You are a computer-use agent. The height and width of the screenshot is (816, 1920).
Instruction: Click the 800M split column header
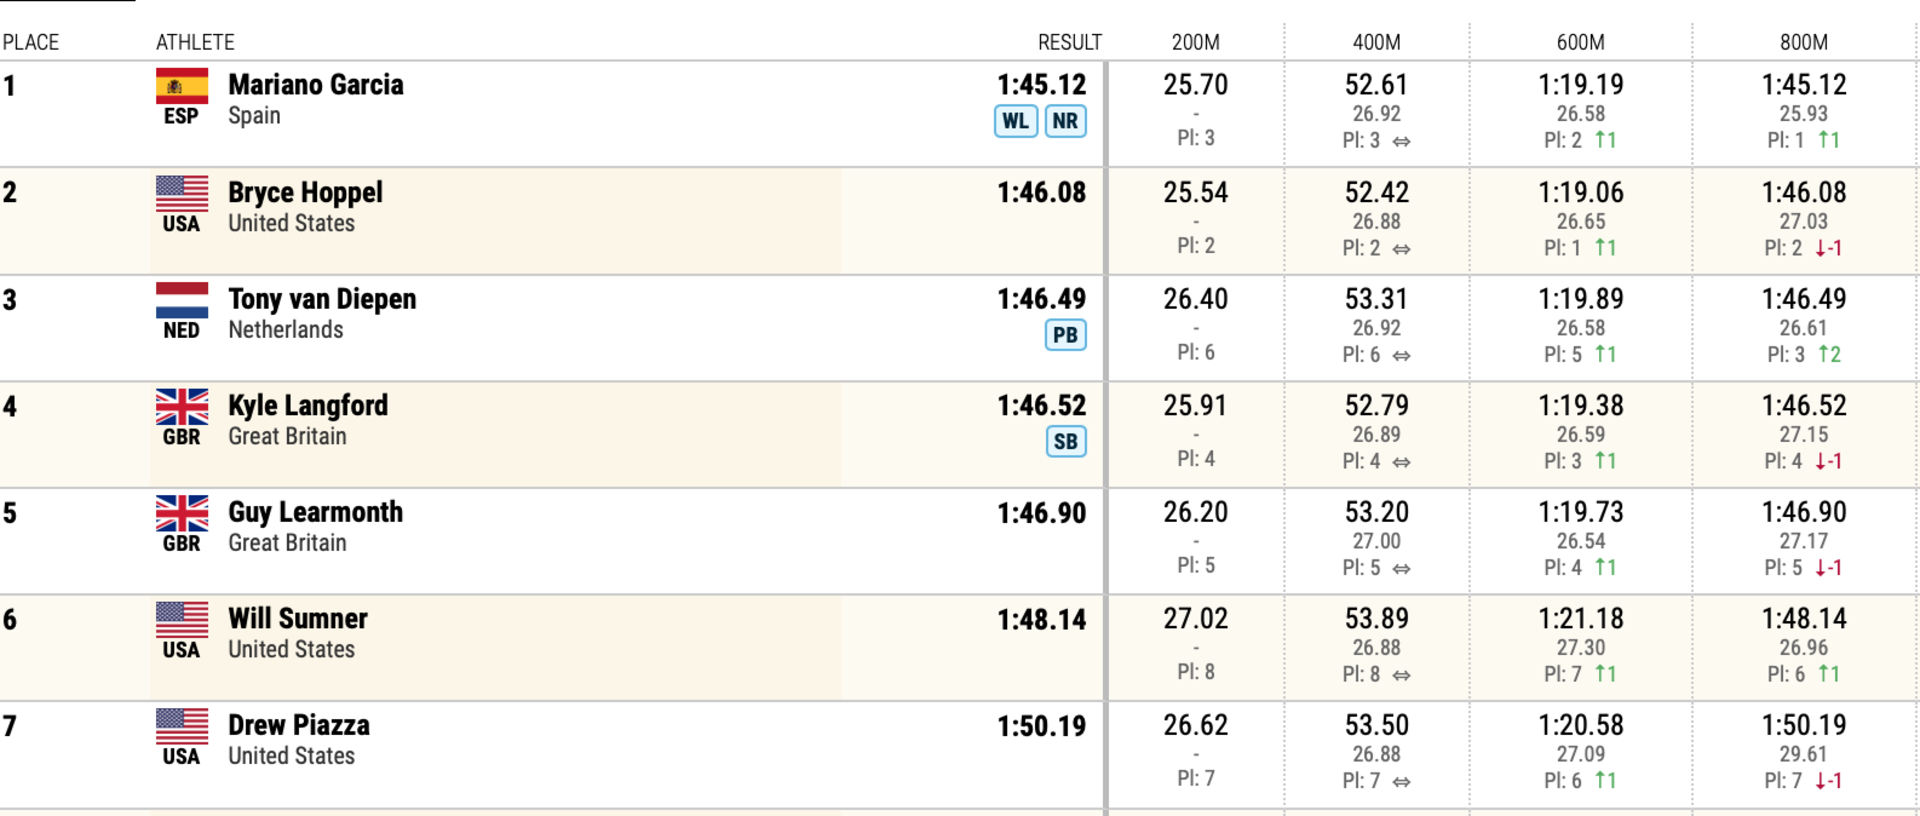(x=1804, y=42)
